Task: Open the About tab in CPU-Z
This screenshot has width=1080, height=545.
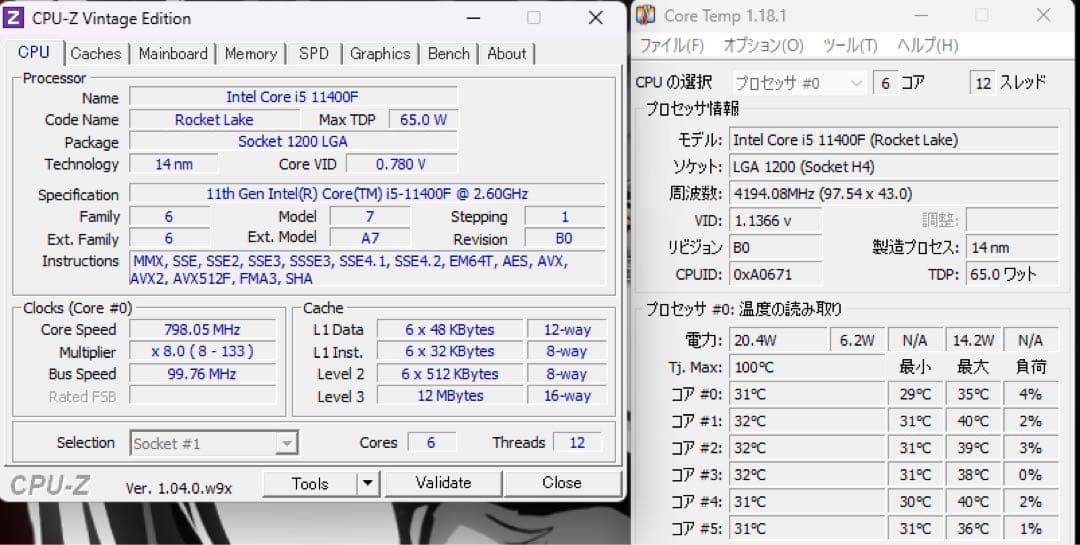Action: pyautogui.click(x=507, y=54)
